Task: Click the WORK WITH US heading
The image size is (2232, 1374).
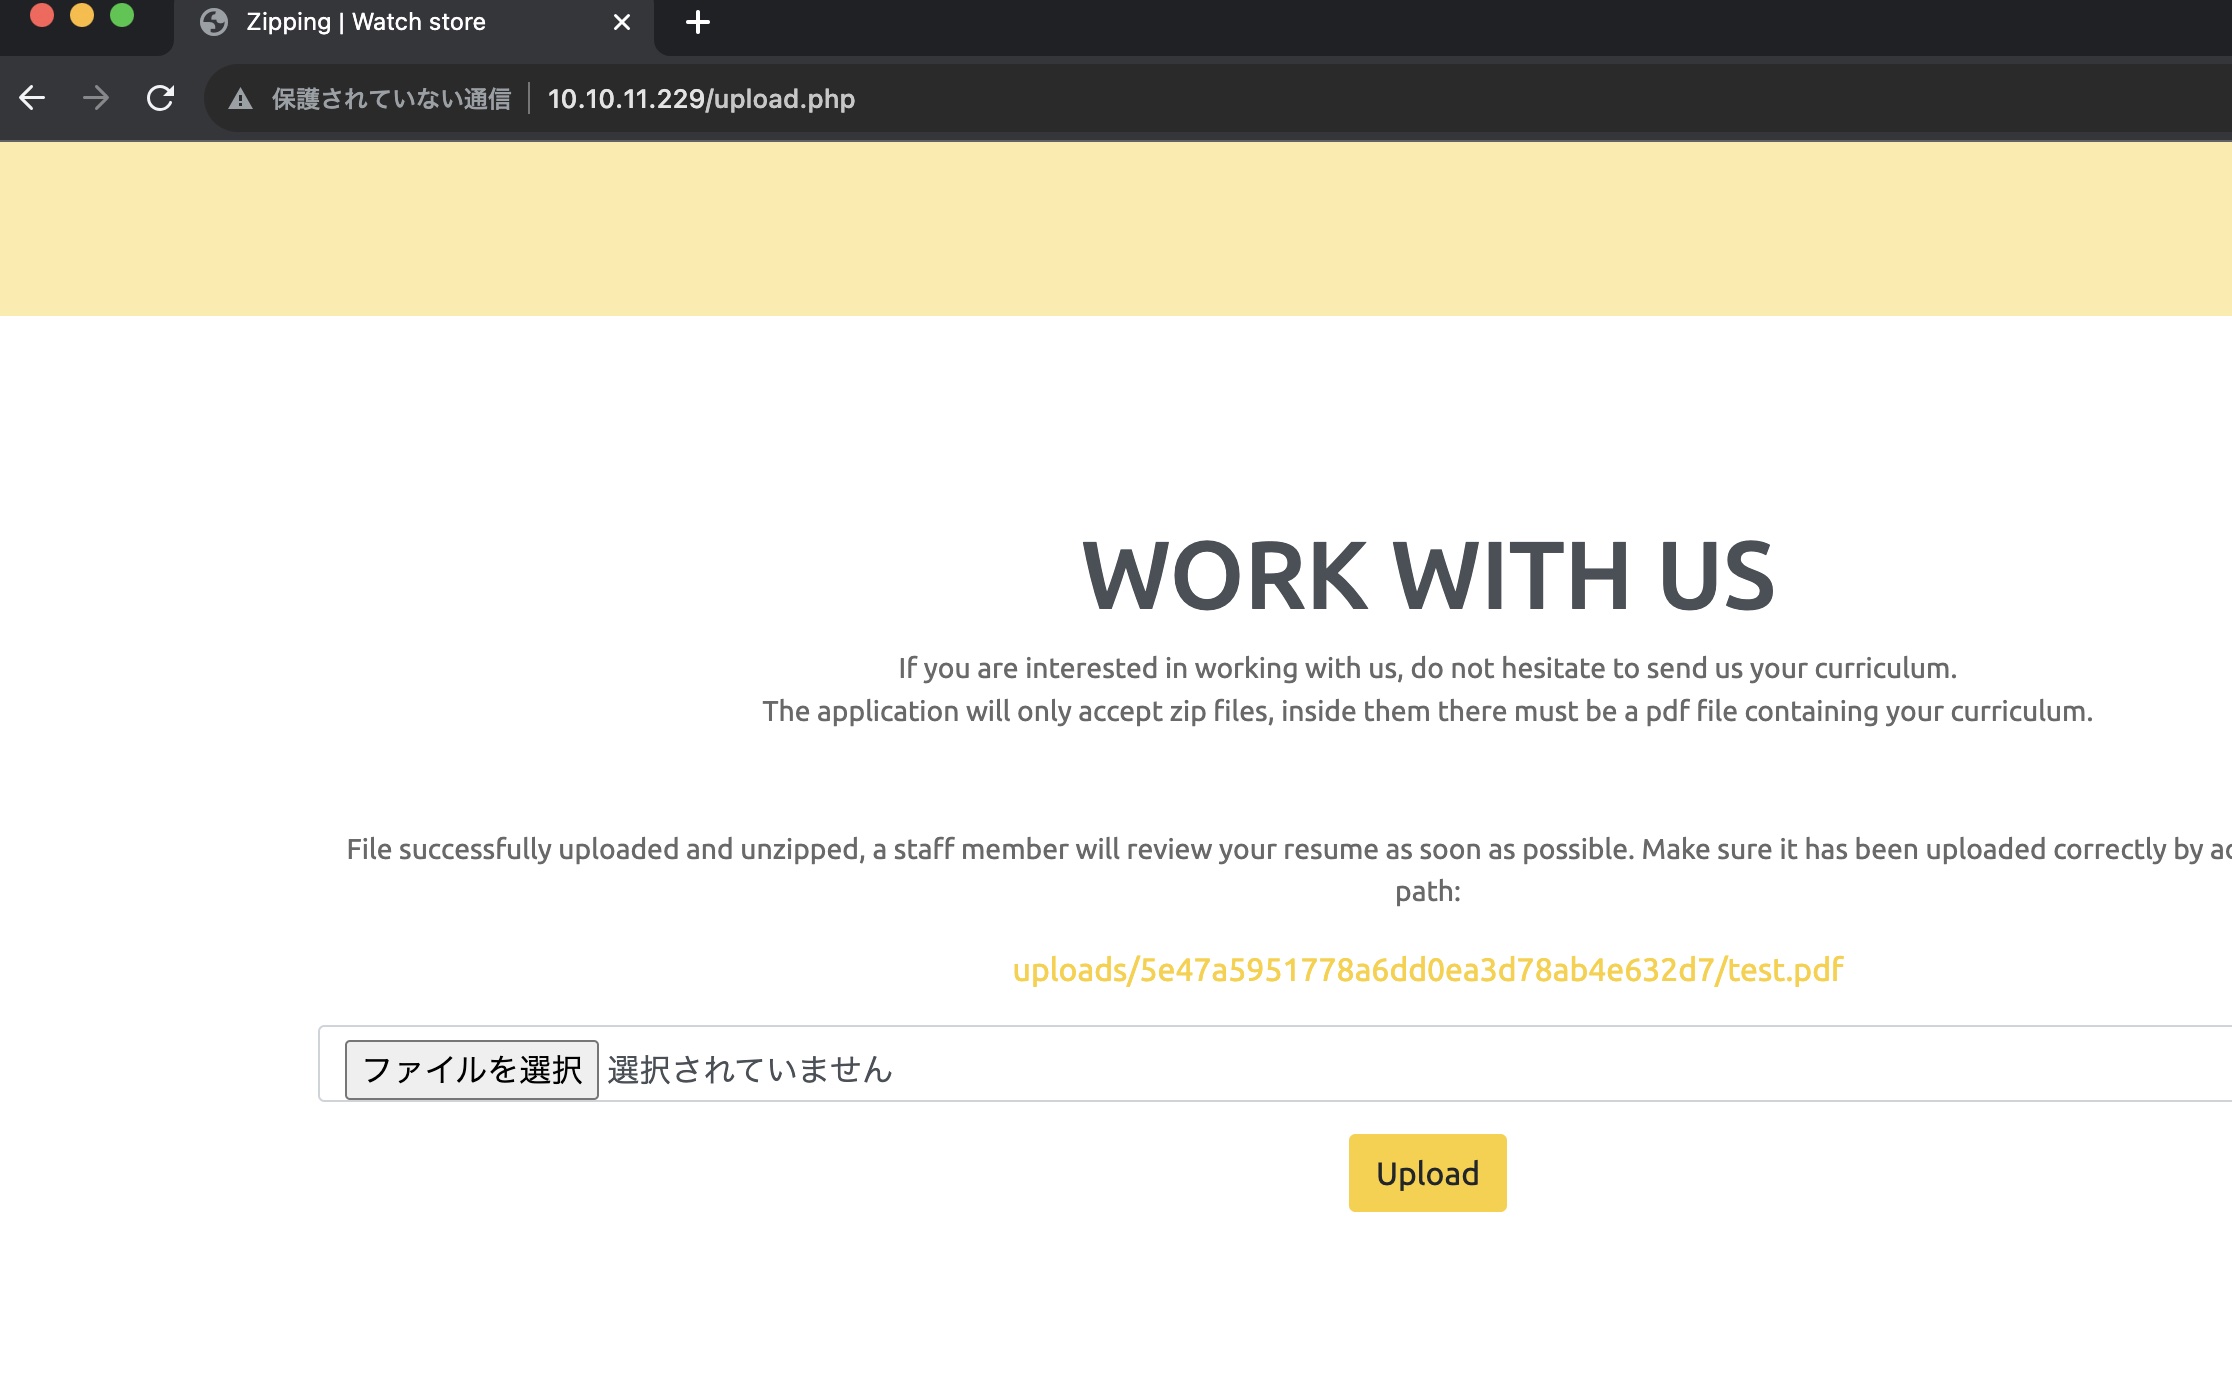Action: coord(1427,575)
